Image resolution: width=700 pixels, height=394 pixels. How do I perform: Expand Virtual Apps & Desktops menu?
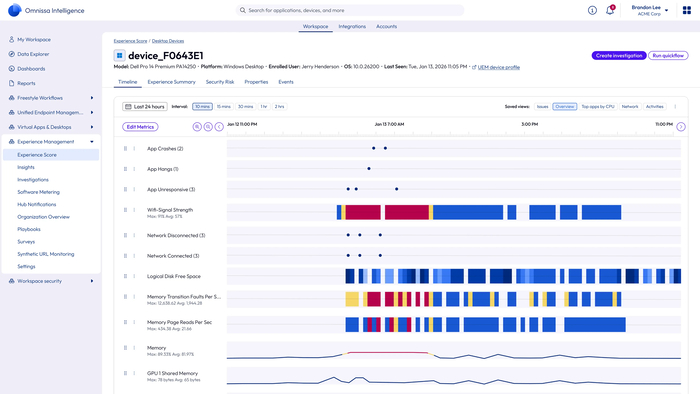tap(92, 127)
